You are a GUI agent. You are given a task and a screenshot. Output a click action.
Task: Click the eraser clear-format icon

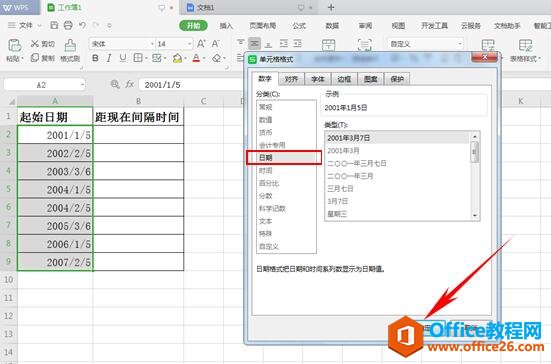[x=216, y=58]
